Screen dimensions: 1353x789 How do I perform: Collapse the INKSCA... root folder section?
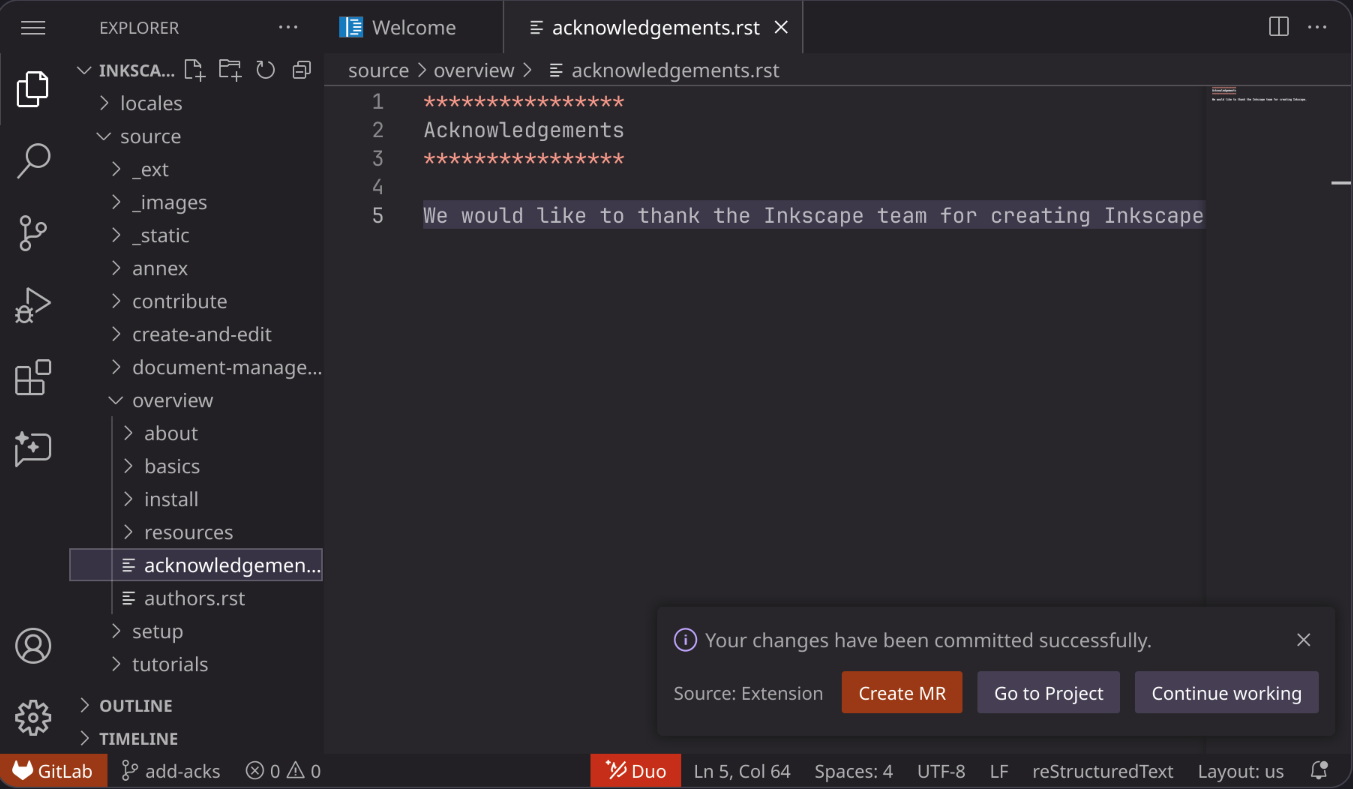coord(126,70)
